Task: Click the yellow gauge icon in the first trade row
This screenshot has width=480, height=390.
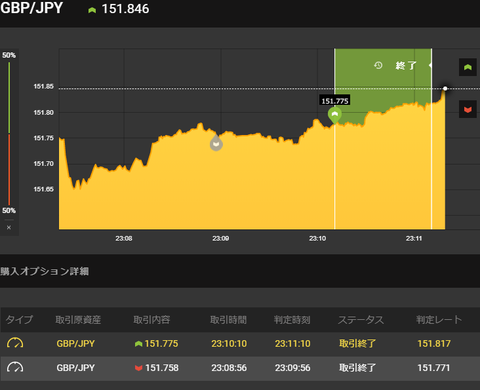Action: tap(15, 343)
